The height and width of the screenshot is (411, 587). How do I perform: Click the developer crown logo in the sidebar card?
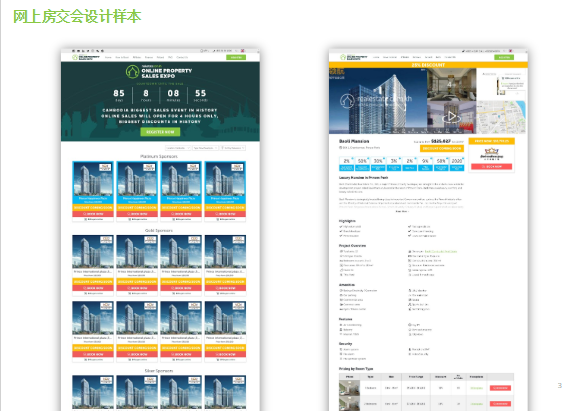click(x=492, y=153)
